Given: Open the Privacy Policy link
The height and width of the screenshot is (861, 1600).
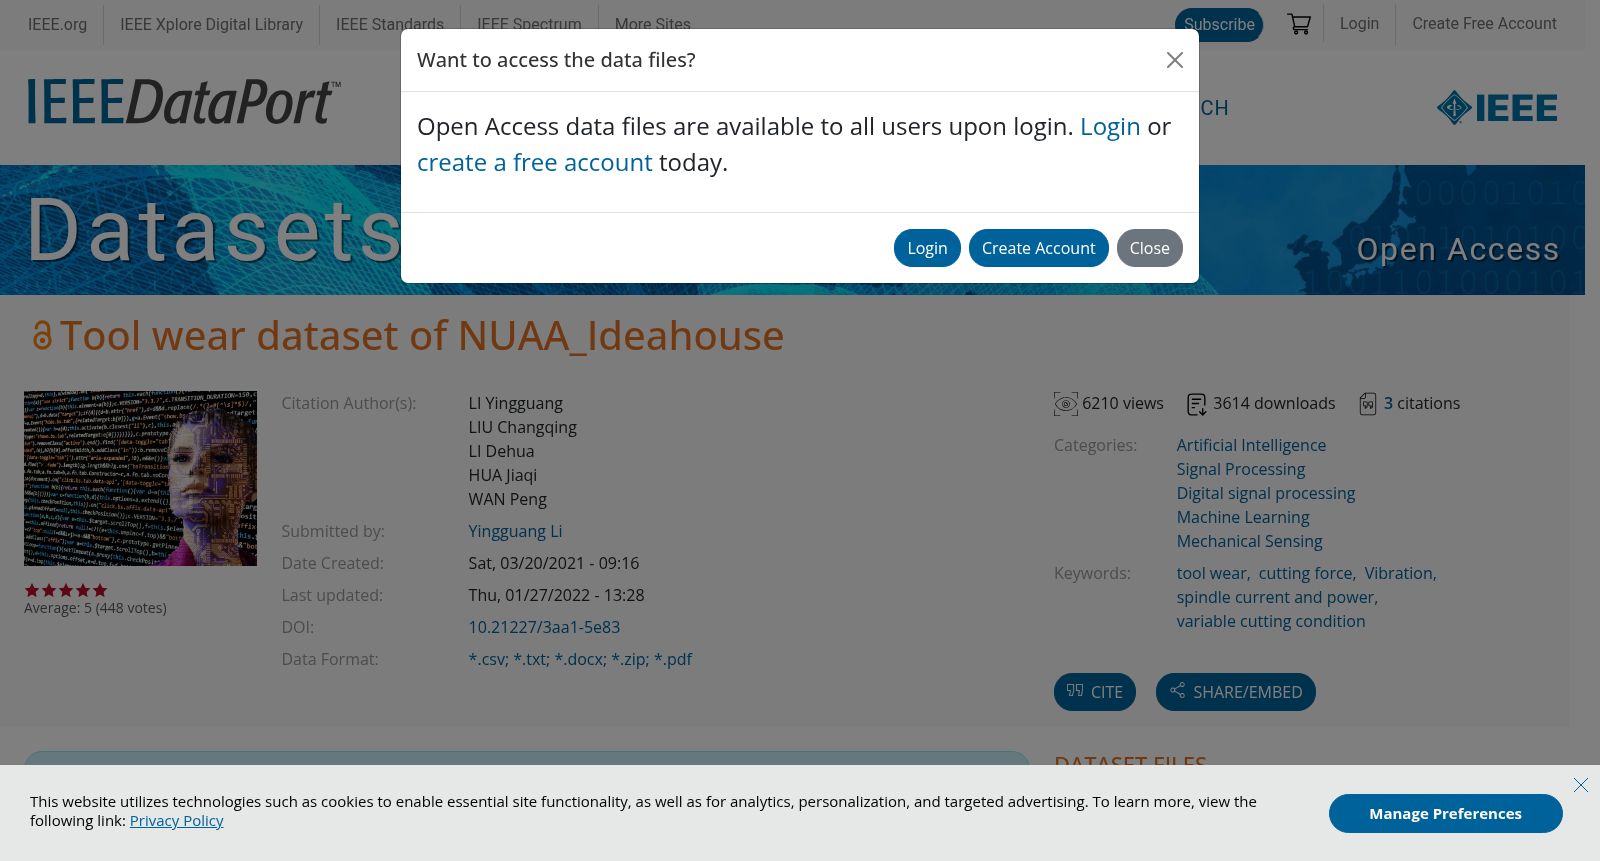Looking at the screenshot, I should click(177, 821).
